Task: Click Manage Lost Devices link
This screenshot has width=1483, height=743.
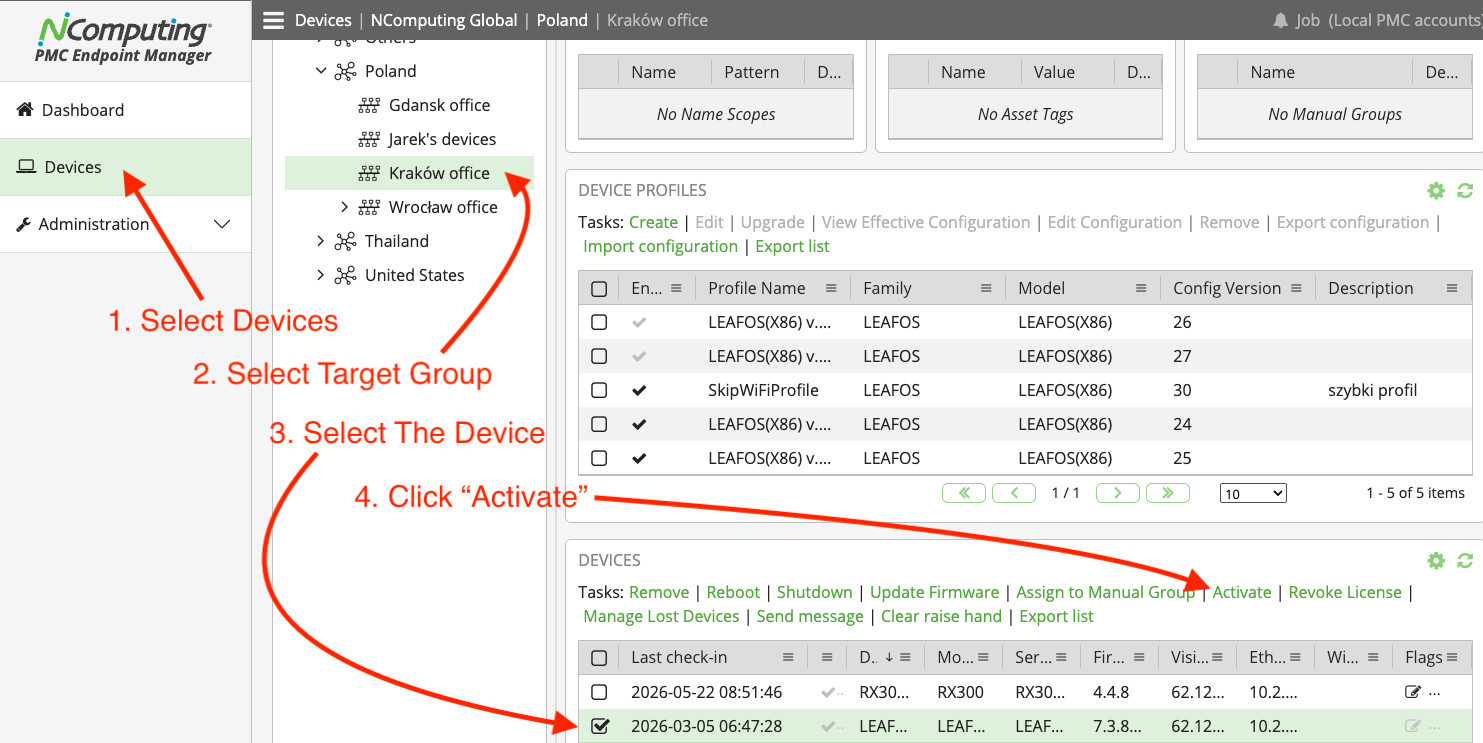Action: pyautogui.click(x=661, y=616)
